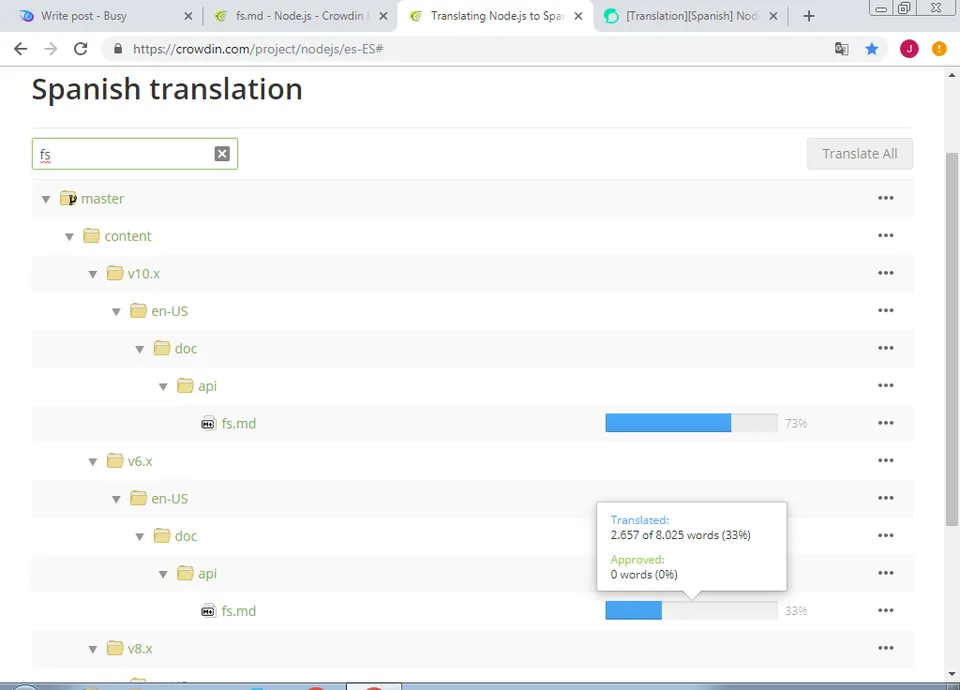The height and width of the screenshot is (690, 960).
Task: Click markdown file icon of 33% fs.md
Action: 208,610
